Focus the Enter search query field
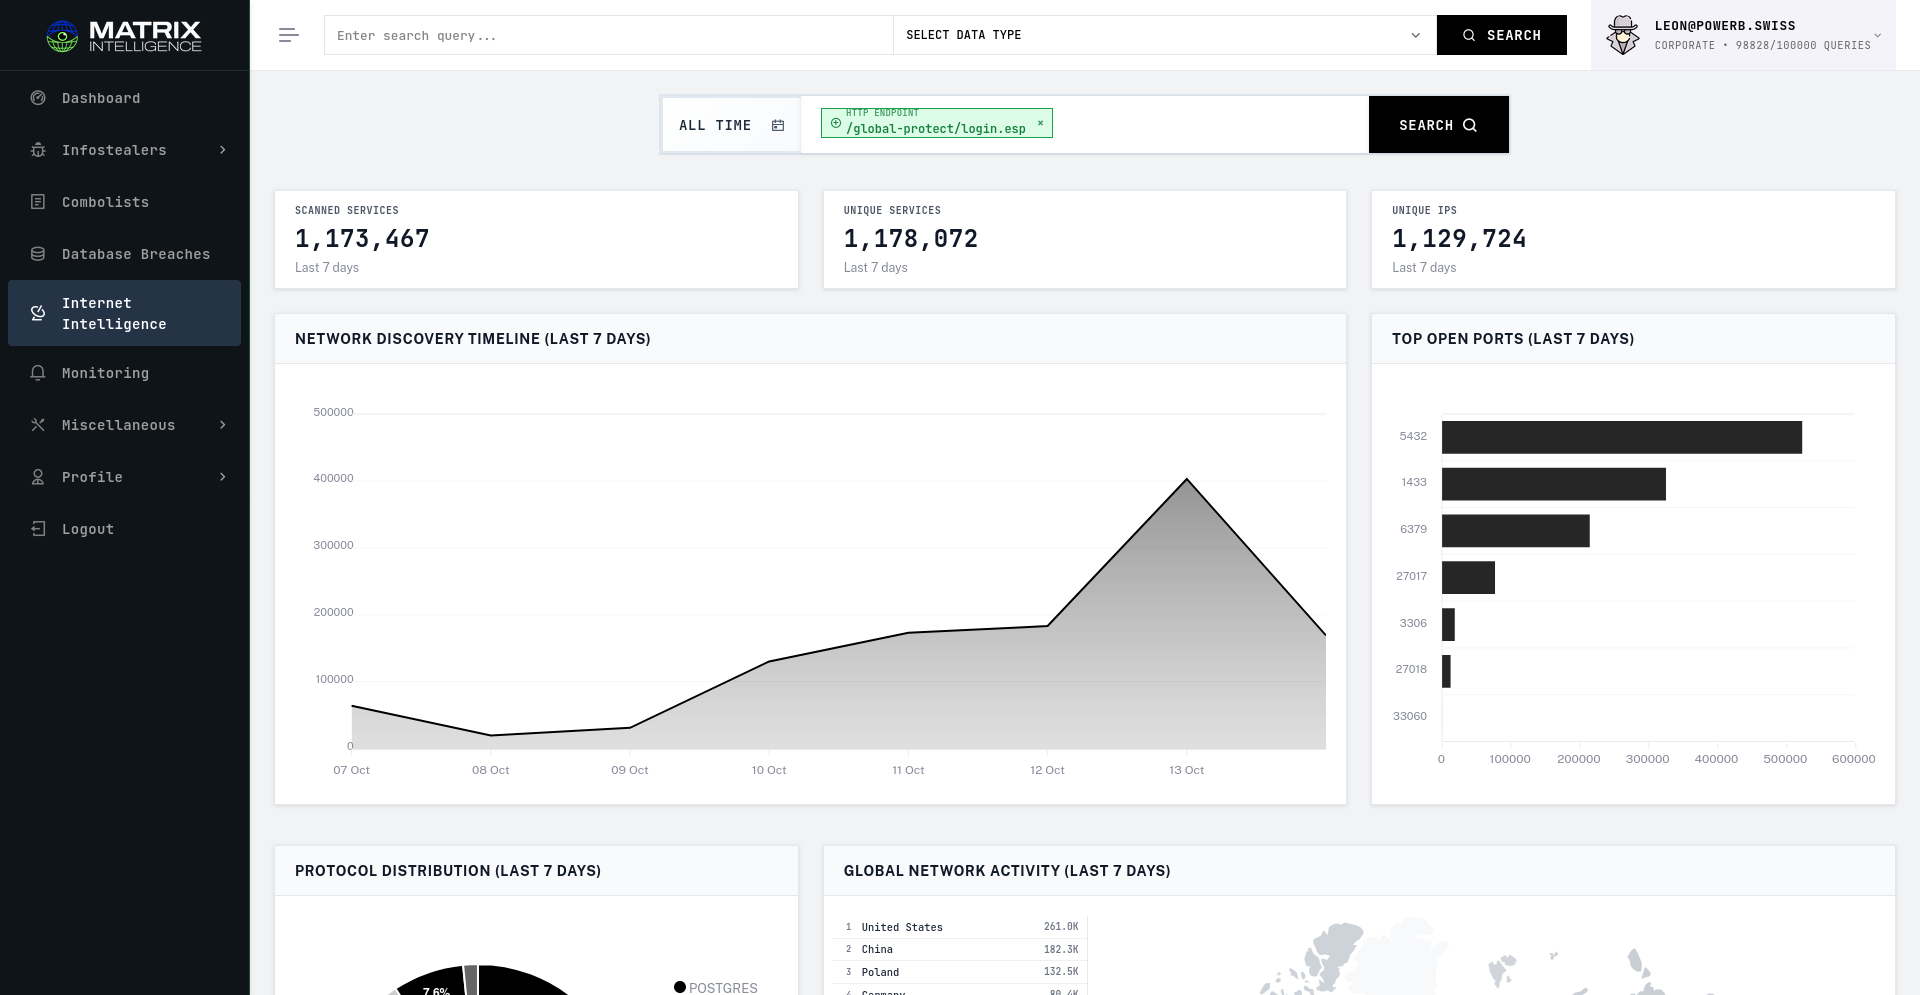The image size is (1920, 995). click(608, 36)
